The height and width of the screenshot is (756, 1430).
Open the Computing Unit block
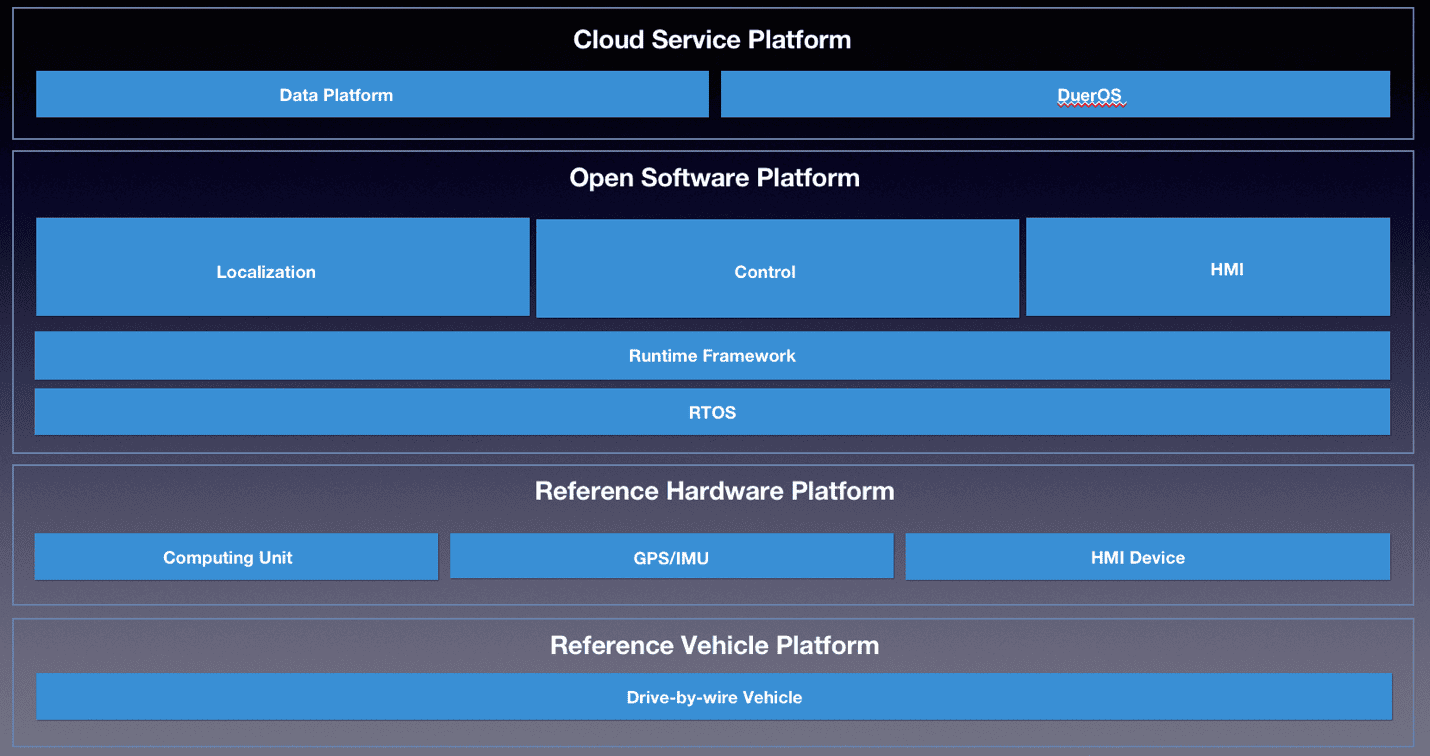coord(236,557)
